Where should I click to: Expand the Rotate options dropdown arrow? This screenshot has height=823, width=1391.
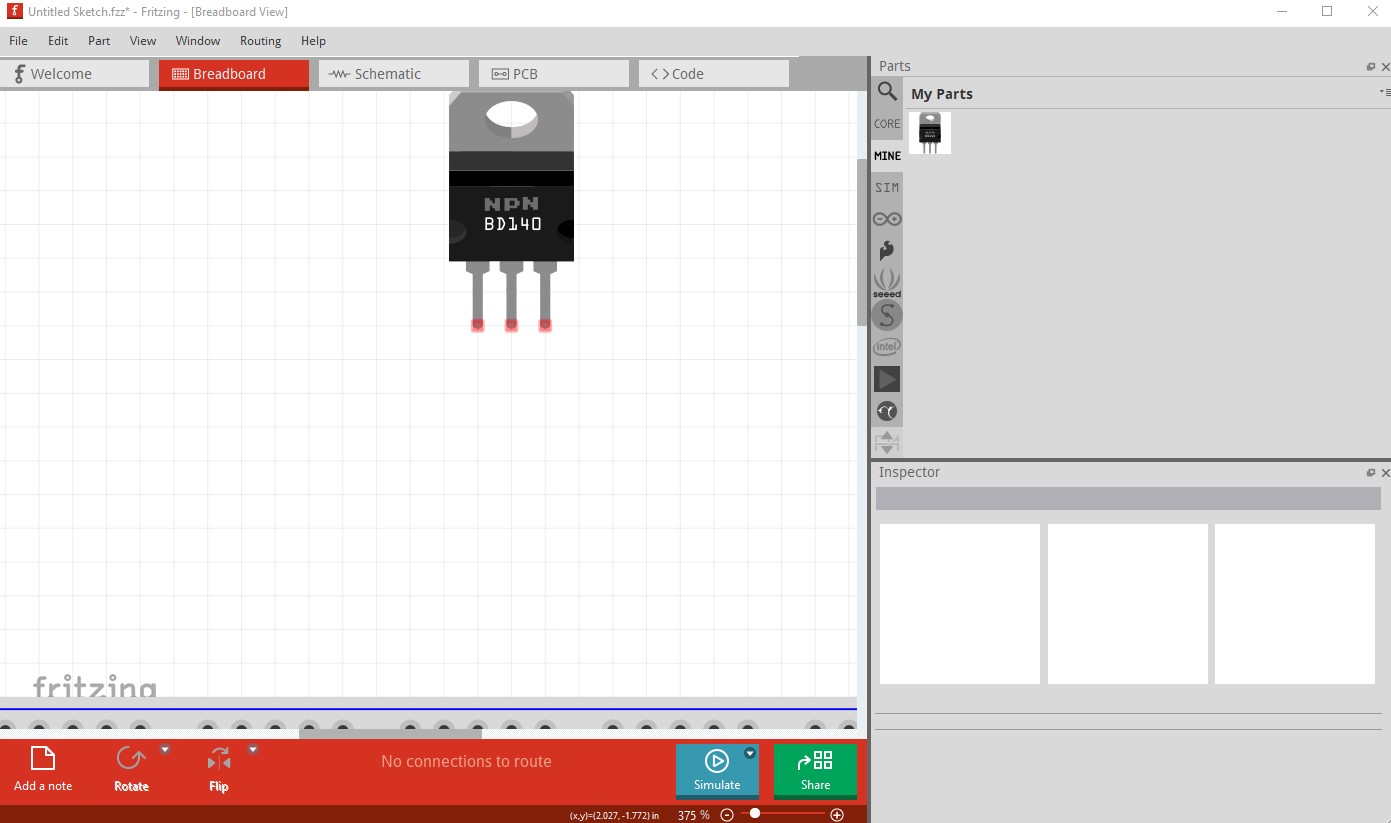coord(165,749)
